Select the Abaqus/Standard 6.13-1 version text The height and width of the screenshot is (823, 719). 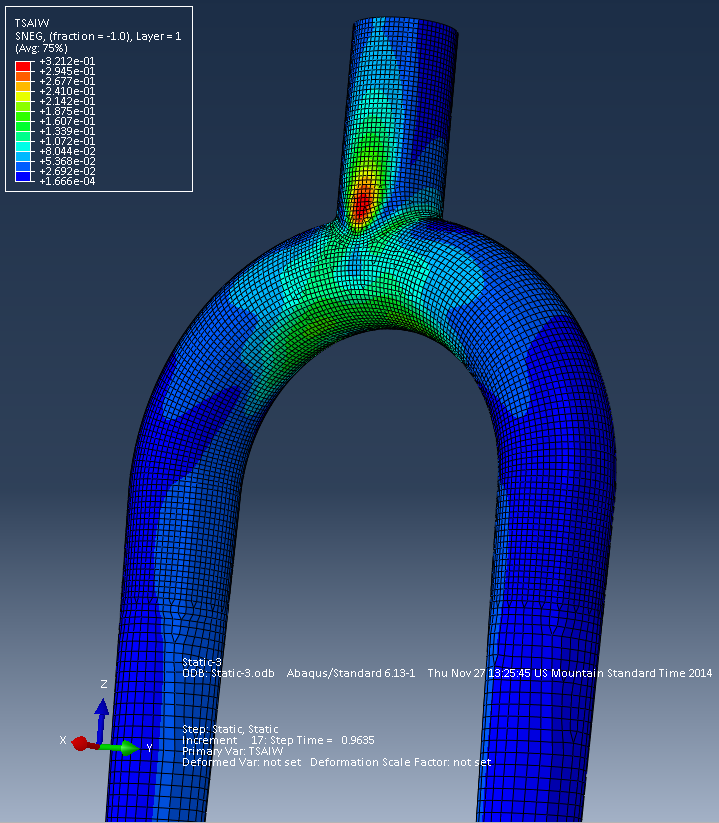tap(351, 673)
